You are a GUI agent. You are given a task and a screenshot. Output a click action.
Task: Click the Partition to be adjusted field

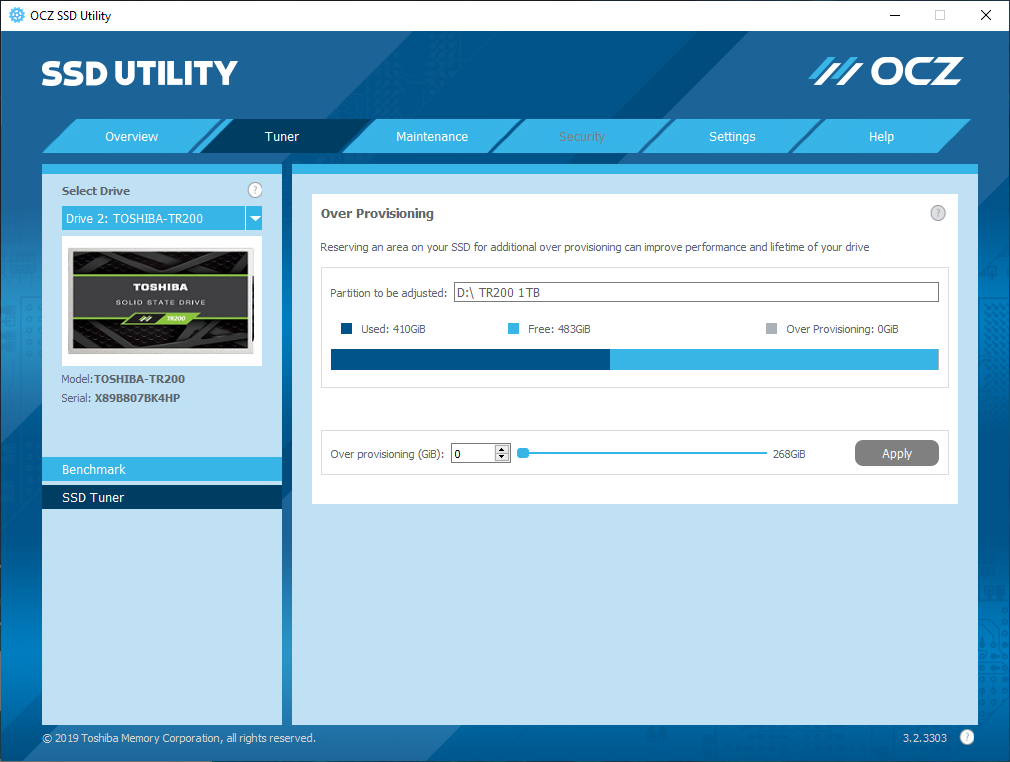pos(695,292)
